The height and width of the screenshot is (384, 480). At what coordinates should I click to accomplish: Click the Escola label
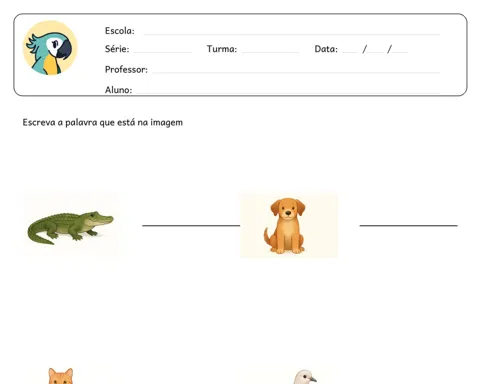[x=120, y=31]
